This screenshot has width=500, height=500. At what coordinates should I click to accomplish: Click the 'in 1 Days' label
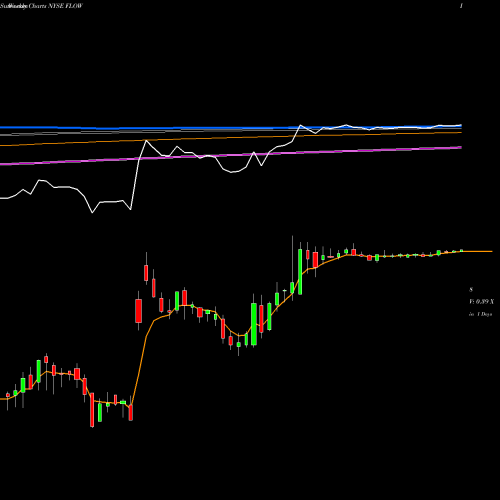click(480, 314)
